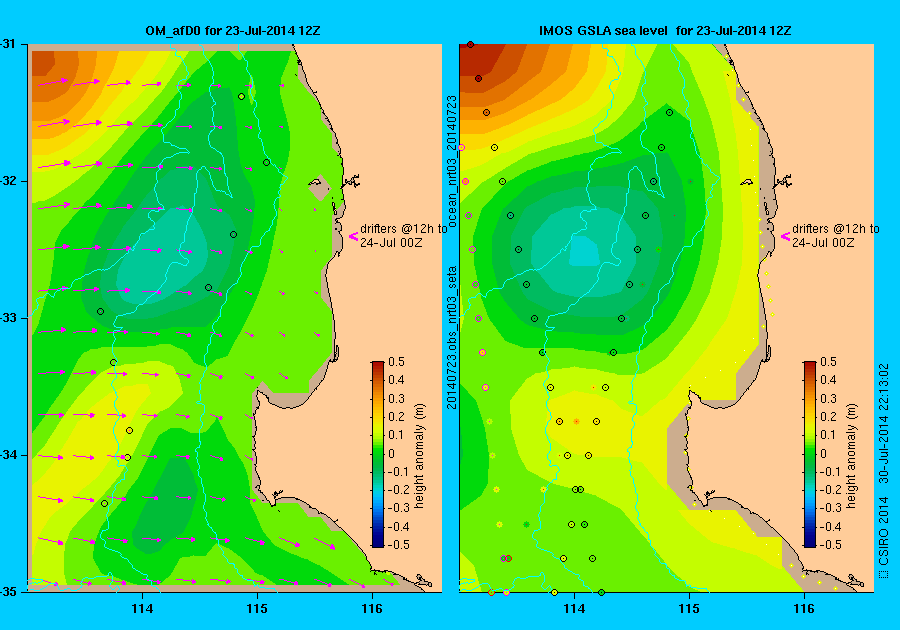Click the 115 longitude label under left map
The height and width of the screenshot is (630, 900).
257,609
